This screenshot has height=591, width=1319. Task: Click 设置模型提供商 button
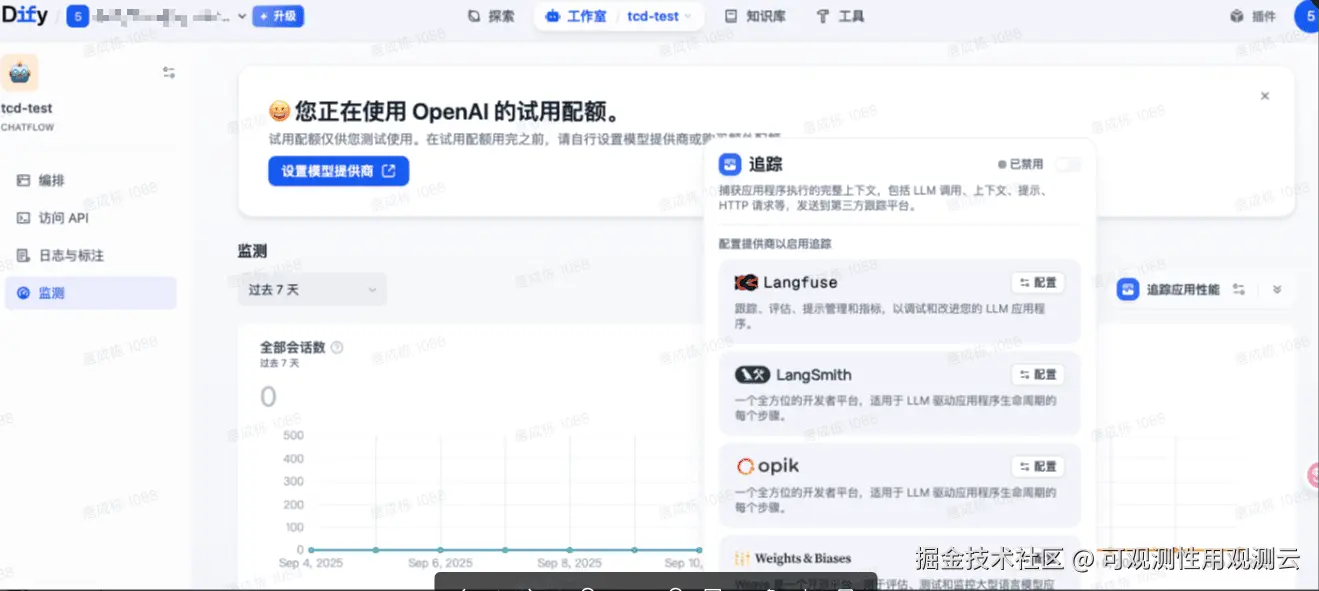point(338,171)
